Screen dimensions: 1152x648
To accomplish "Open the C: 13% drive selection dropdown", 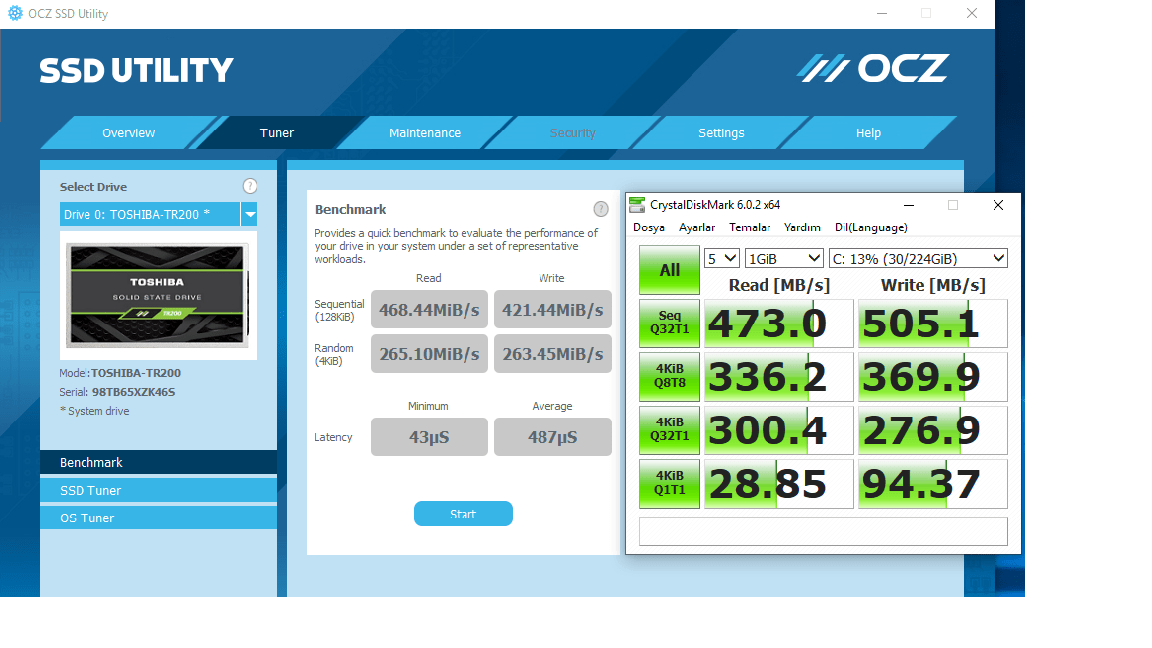I will (x=918, y=259).
